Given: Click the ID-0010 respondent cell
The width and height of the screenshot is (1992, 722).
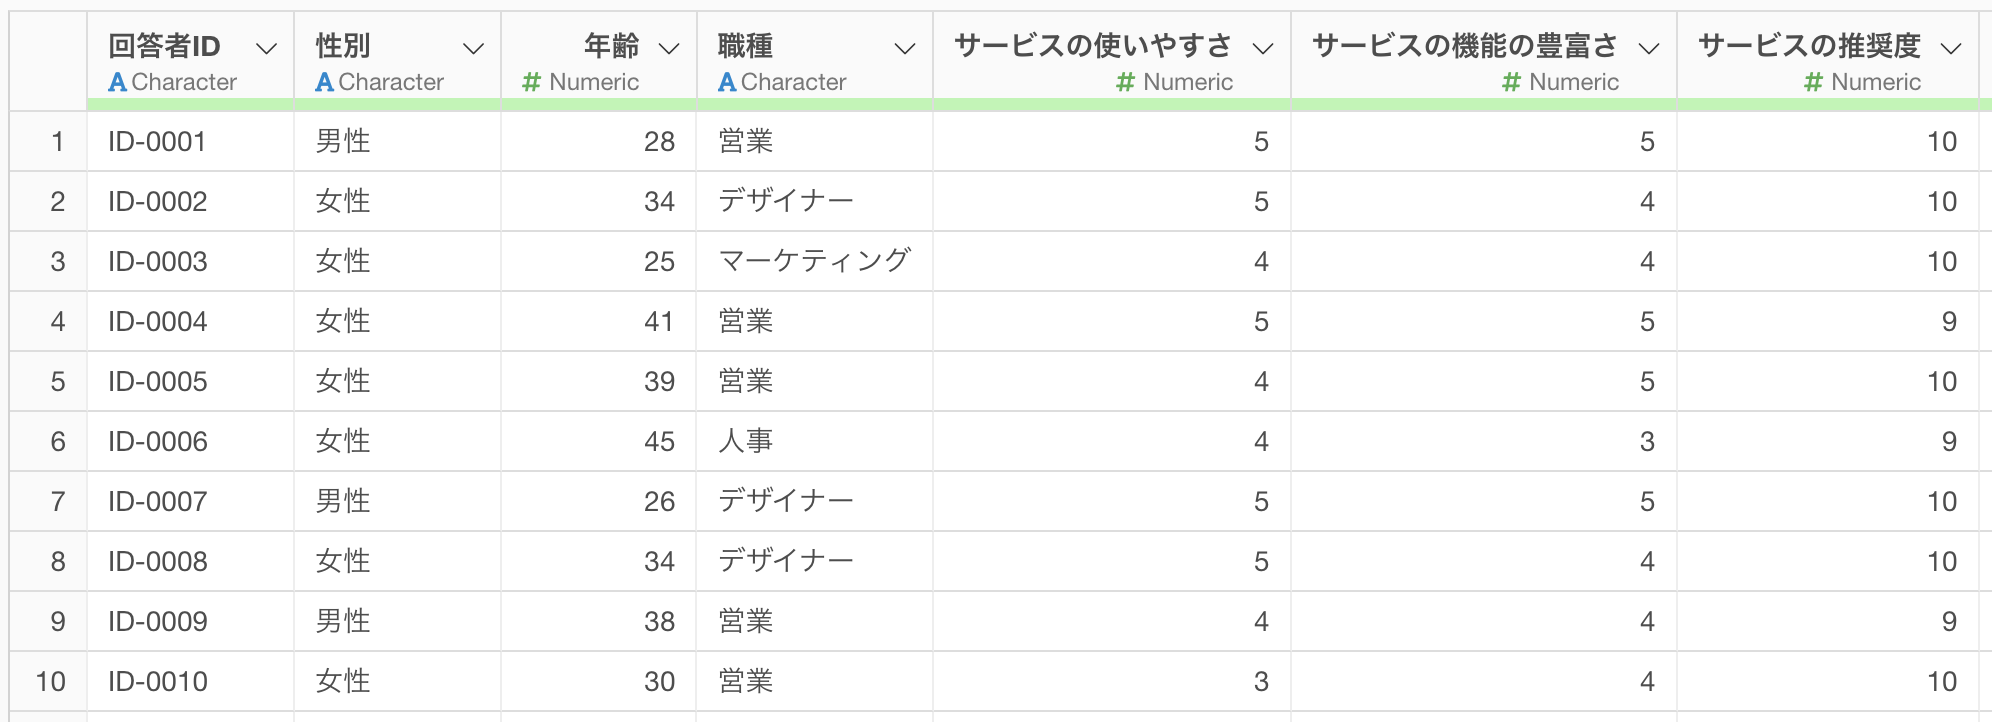Looking at the screenshot, I should pos(190,681).
